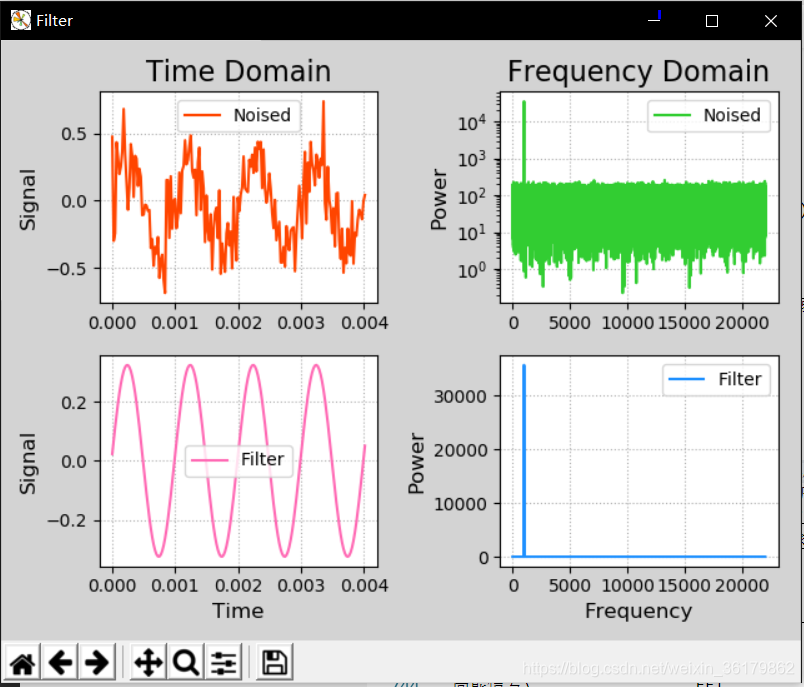The height and width of the screenshot is (687, 804).
Task: Click the 10000 tick on blue plot's Power axis
Action: [x=460, y=504]
